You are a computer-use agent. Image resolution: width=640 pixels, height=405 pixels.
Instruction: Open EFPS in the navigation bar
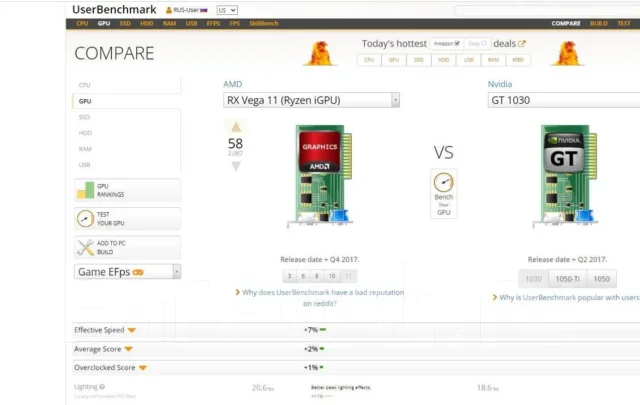[x=213, y=24]
